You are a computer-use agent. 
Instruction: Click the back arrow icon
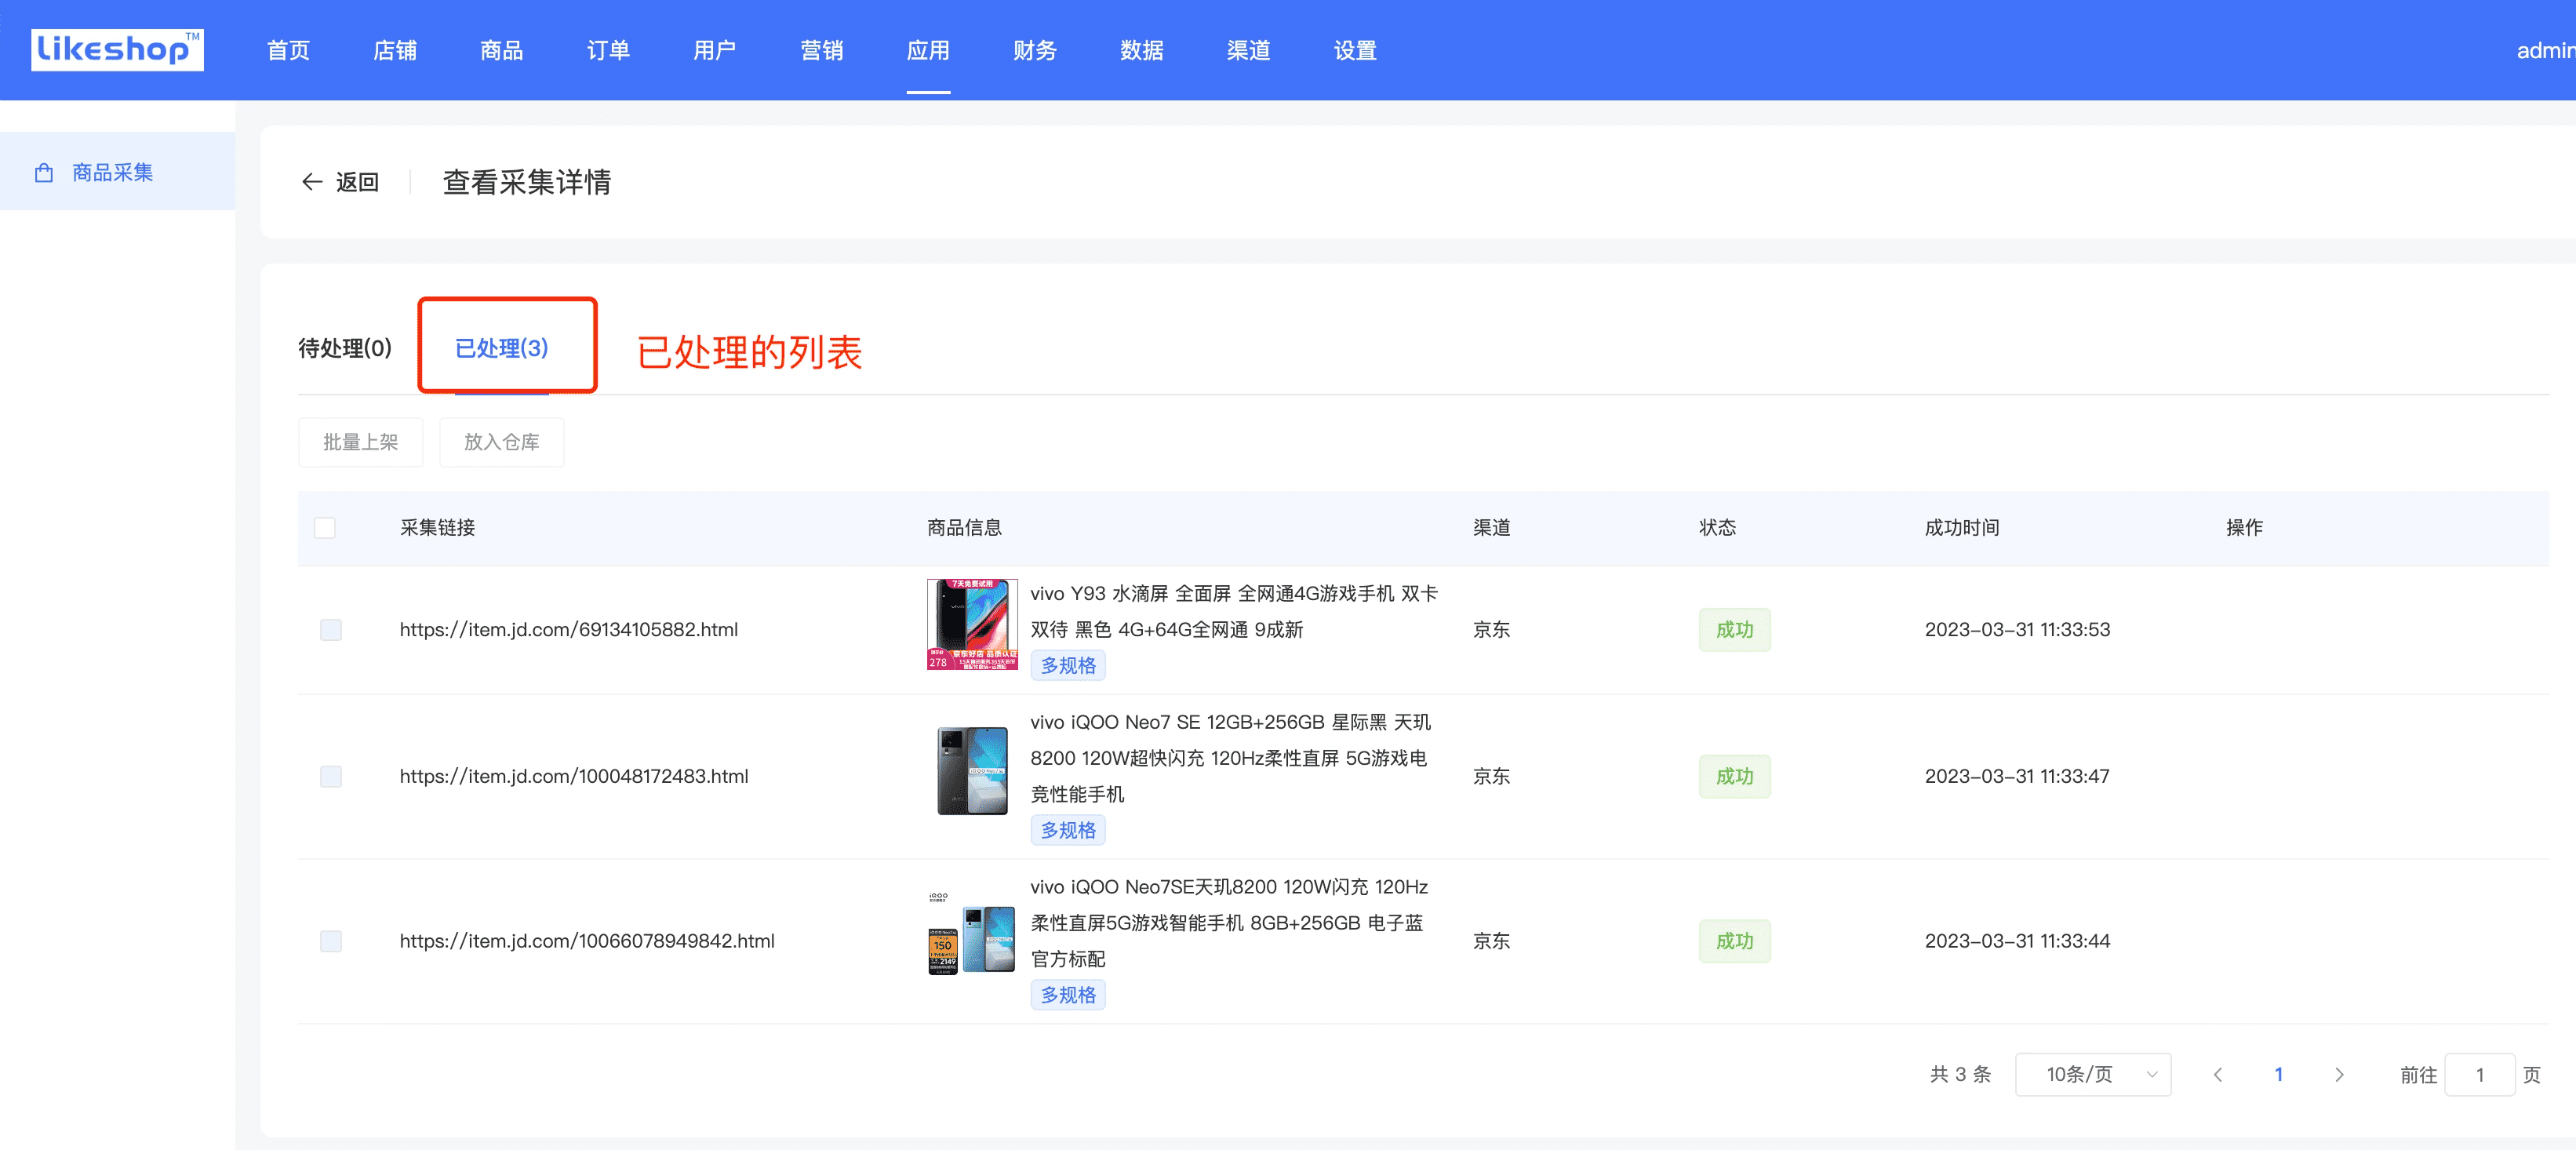click(x=312, y=182)
